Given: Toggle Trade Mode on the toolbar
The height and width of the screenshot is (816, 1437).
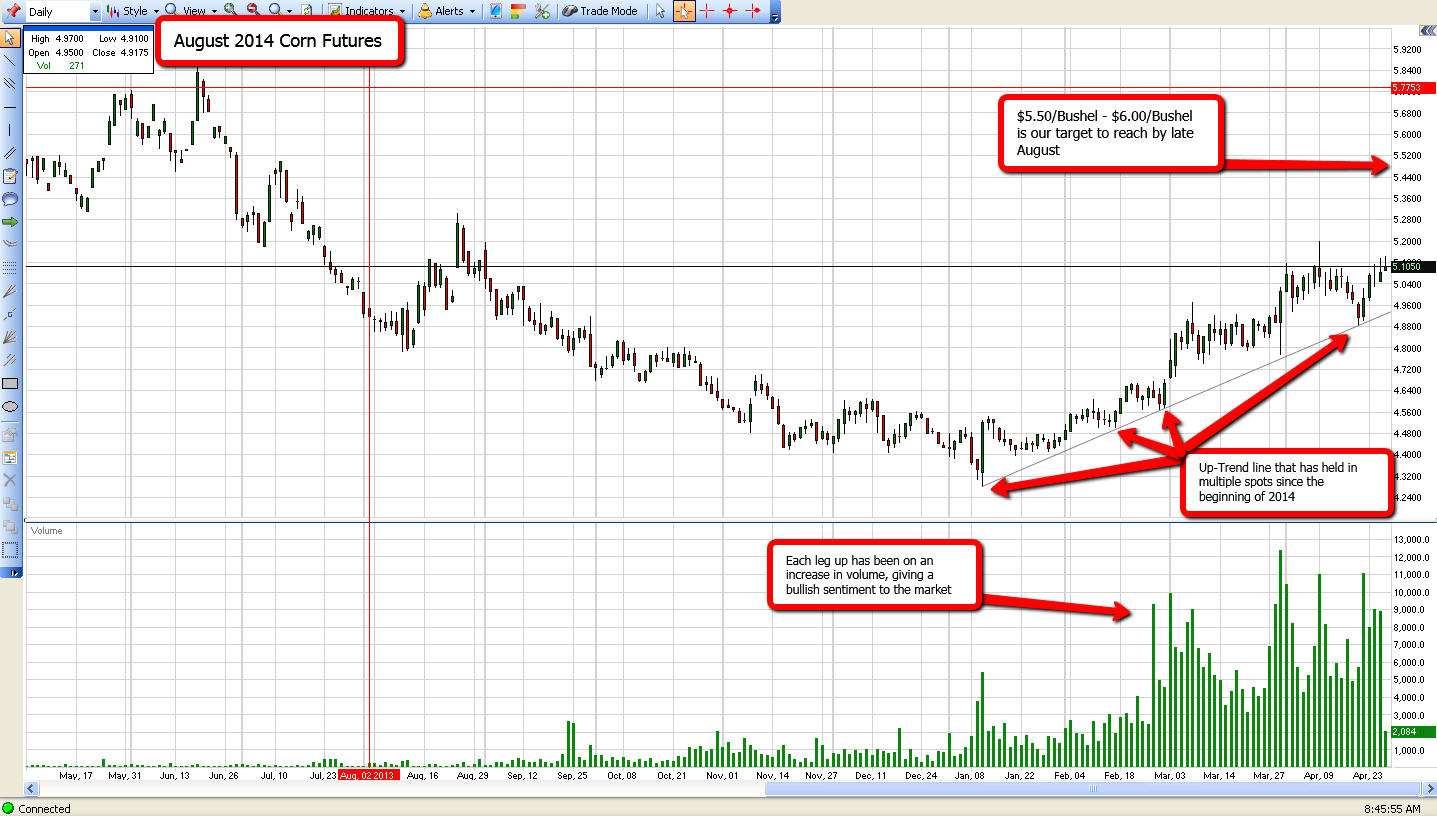Looking at the screenshot, I should click(x=600, y=11).
